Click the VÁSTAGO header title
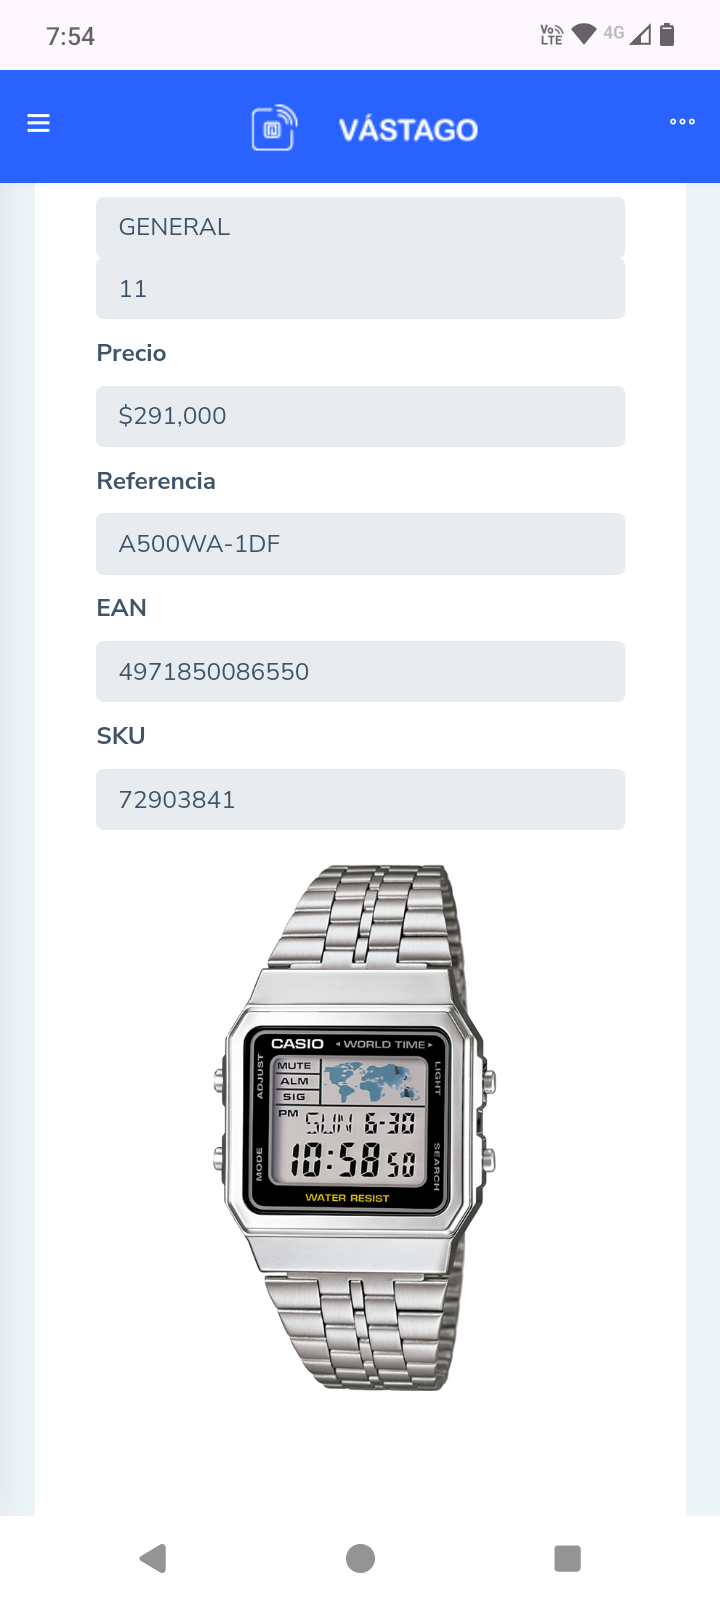 (x=408, y=130)
